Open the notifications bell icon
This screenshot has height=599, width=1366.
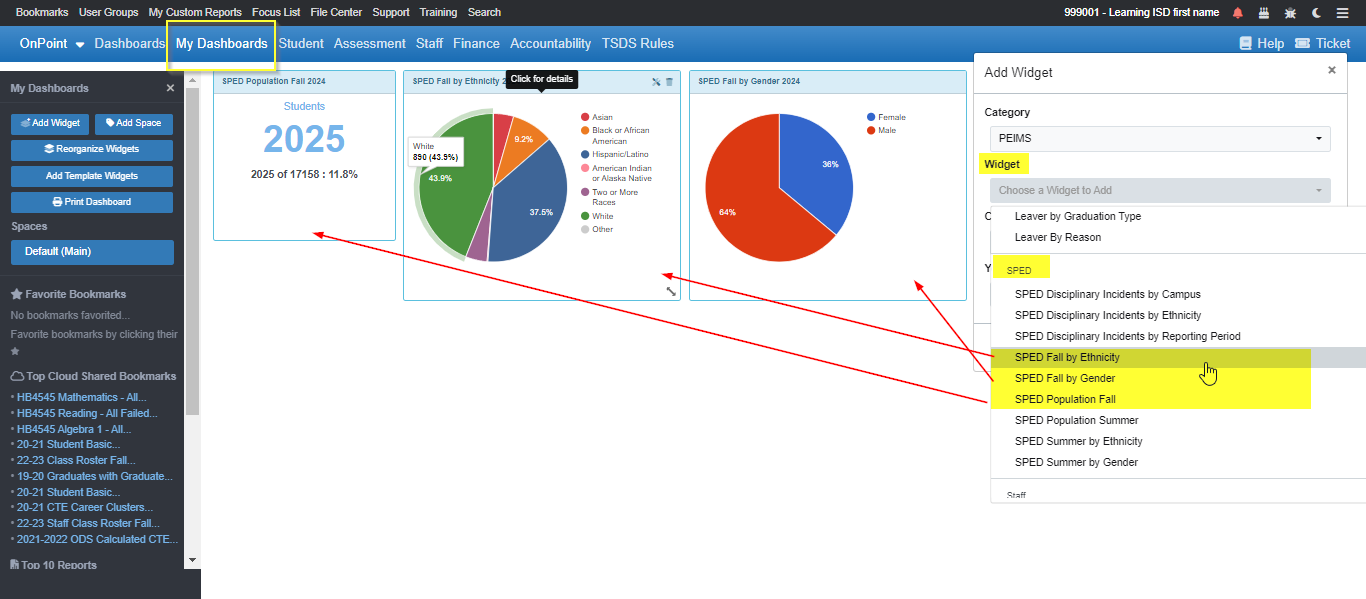[1238, 12]
